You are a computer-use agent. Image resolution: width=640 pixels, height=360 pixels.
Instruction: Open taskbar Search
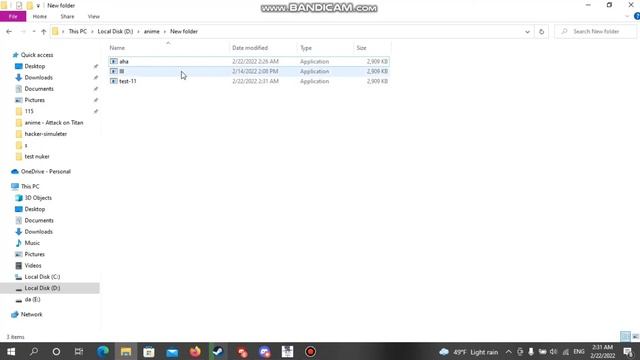pyautogui.click(x=34, y=351)
